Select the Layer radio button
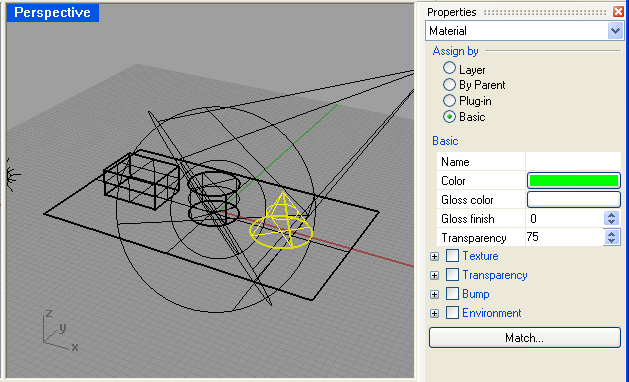Image resolution: width=629 pixels, height=382 pixels. pyautogui.click(x=449, y=68)
